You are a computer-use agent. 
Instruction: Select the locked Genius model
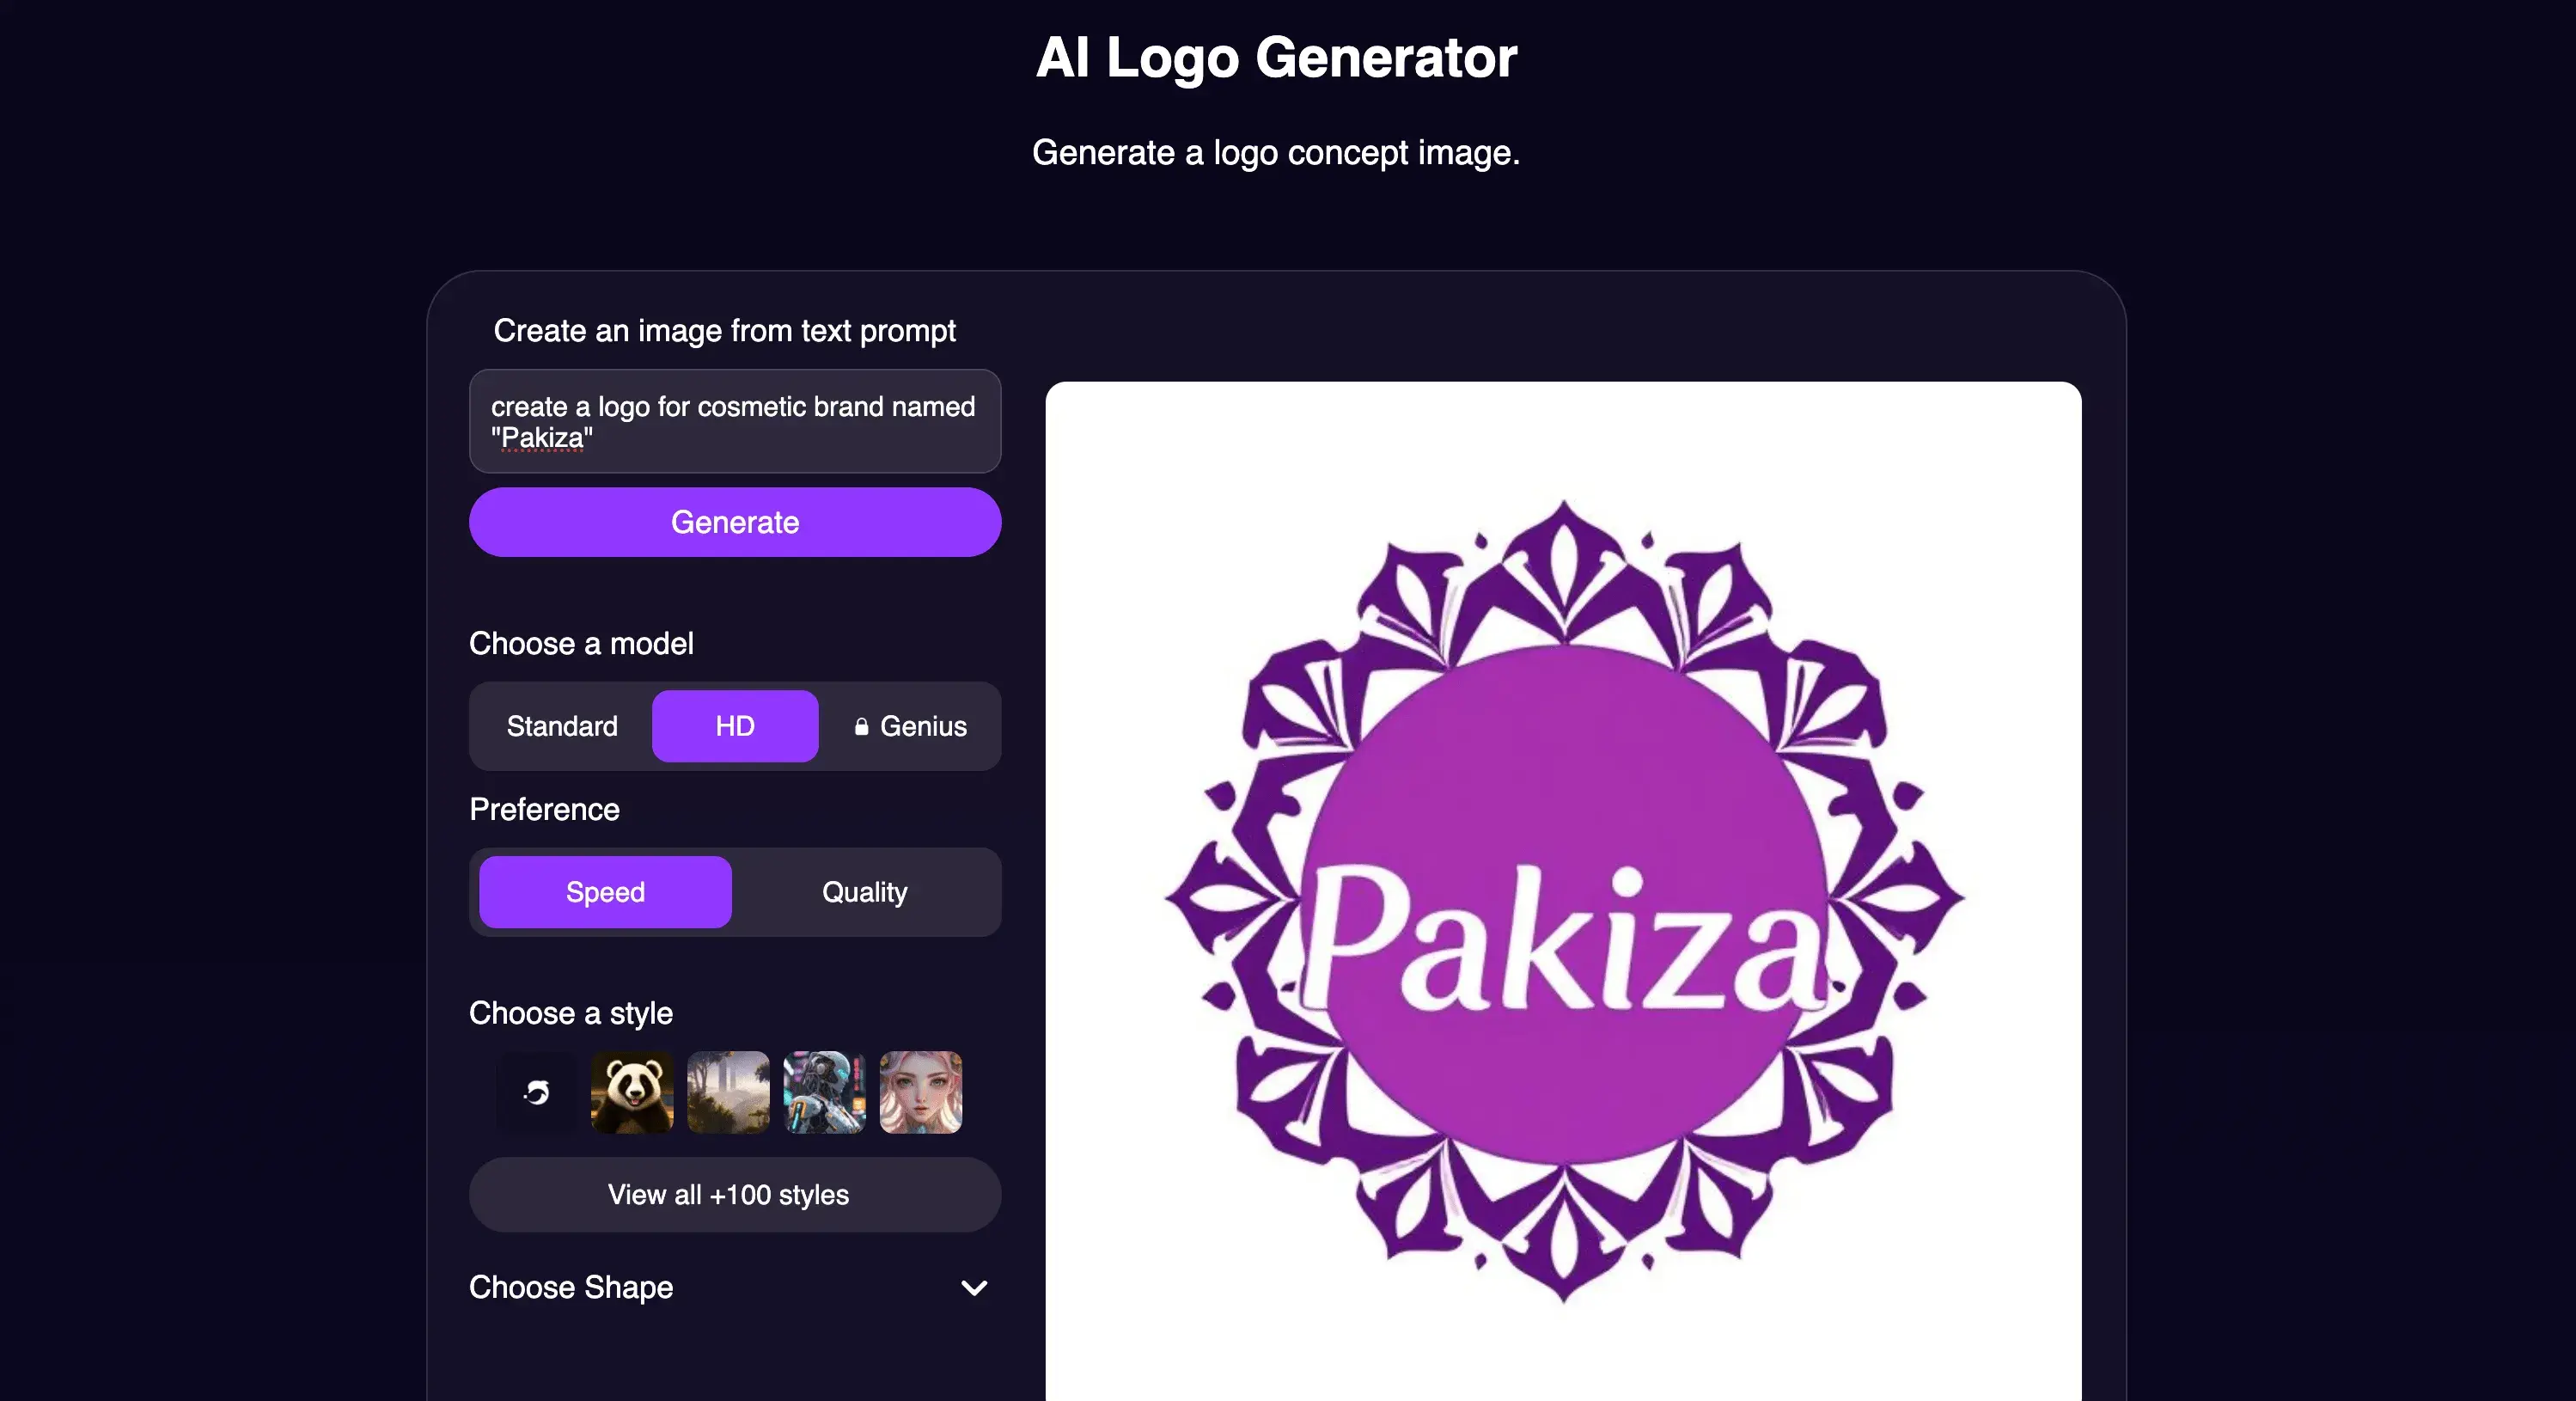910,726
